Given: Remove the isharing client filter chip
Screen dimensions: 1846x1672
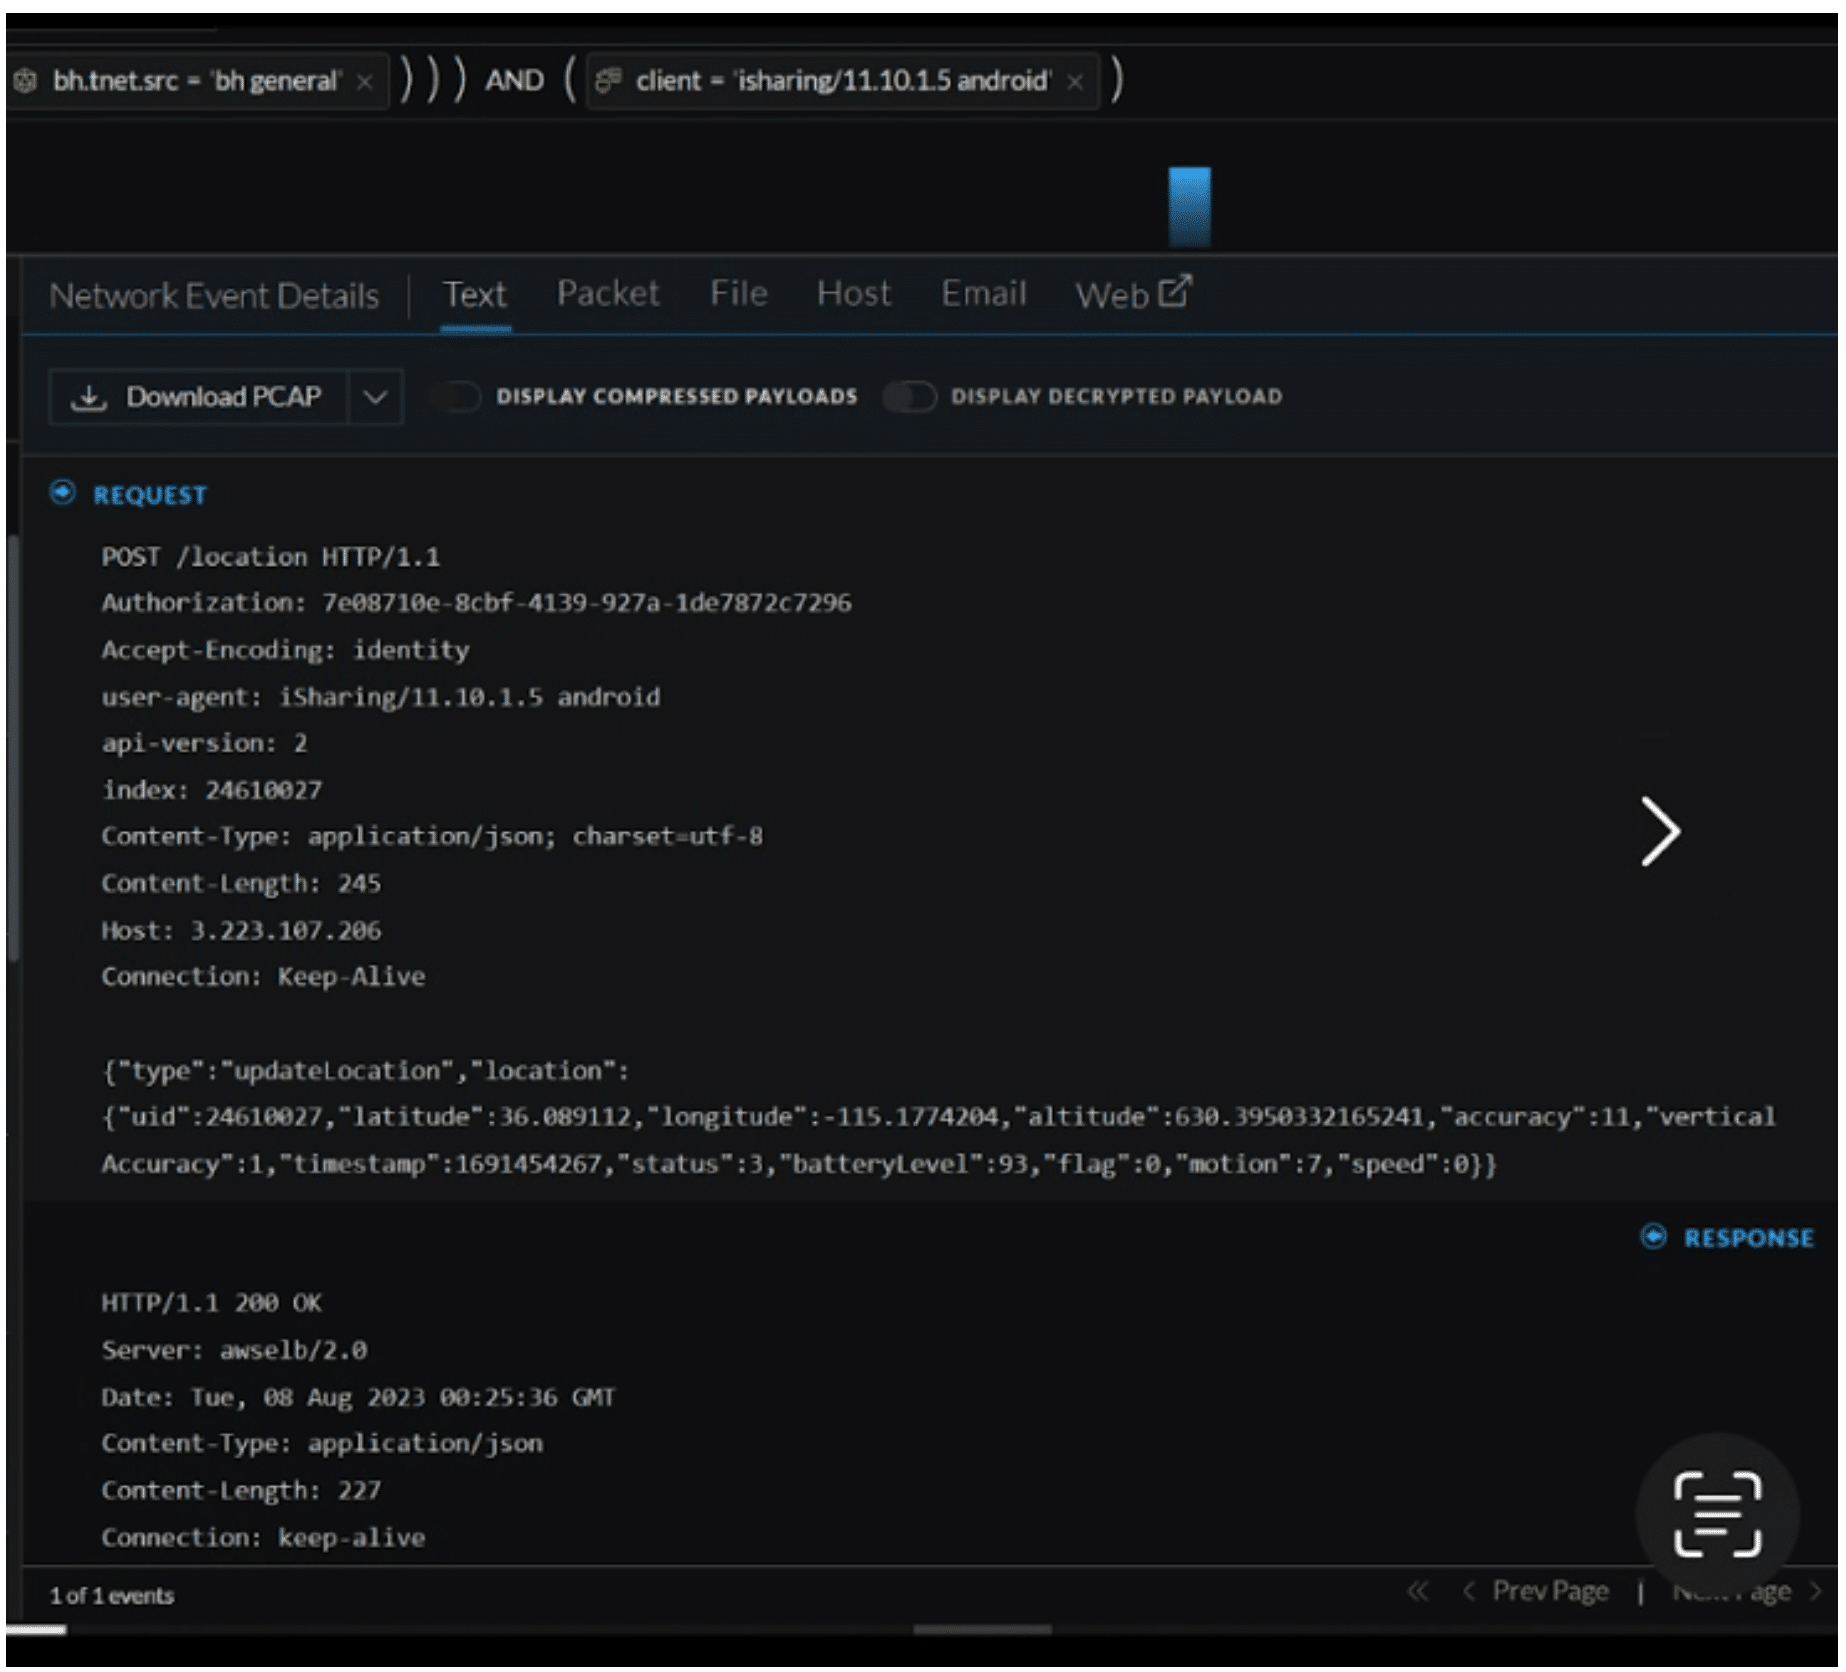Looking at the screenshot, I should tap(1075, 82).
